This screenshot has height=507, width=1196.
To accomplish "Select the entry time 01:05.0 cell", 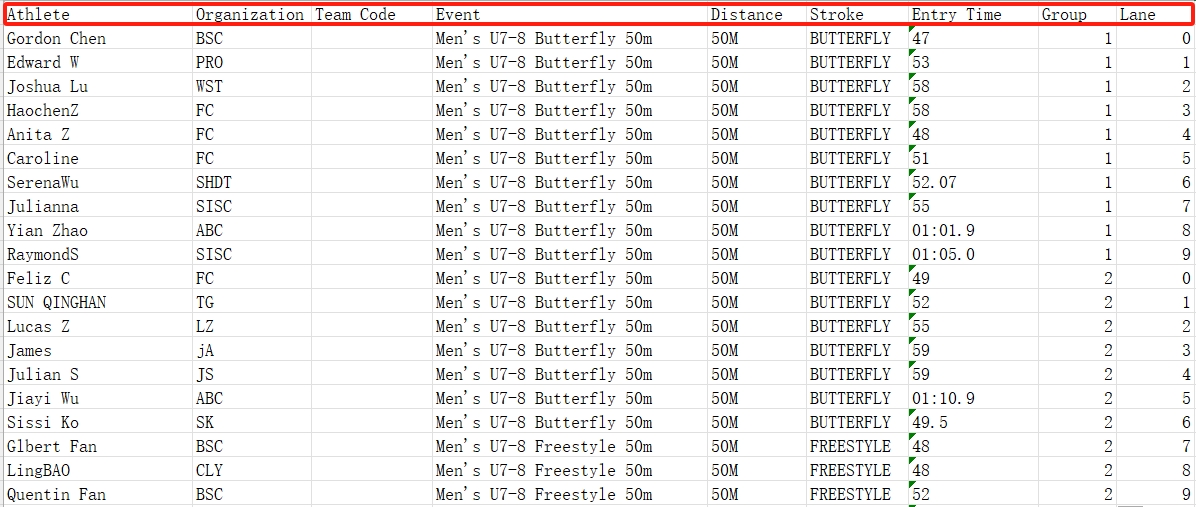I will click(972, 255).
